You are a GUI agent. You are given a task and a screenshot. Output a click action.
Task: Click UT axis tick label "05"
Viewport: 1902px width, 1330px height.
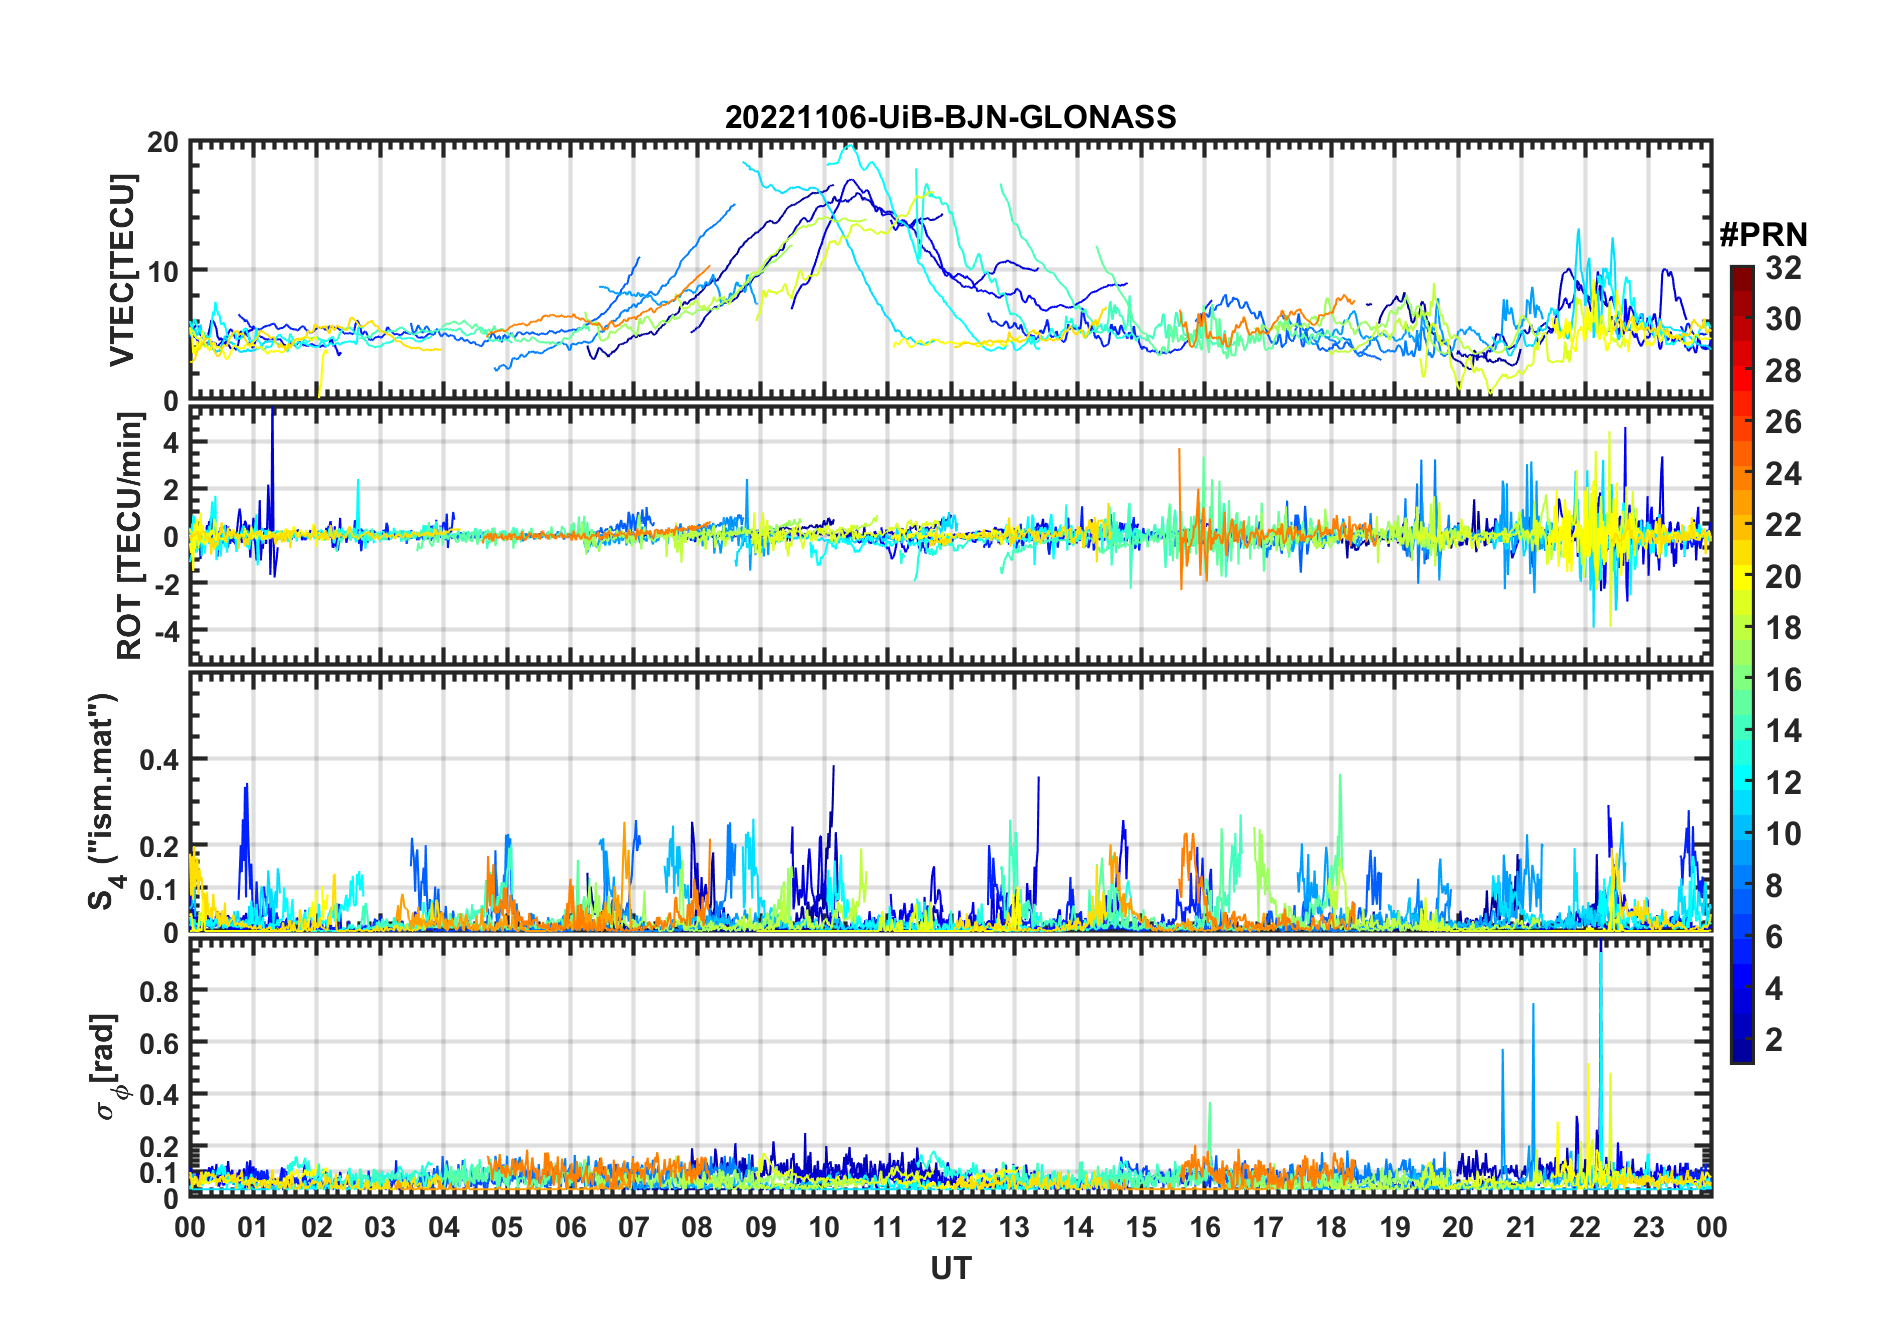point(507,1227)
